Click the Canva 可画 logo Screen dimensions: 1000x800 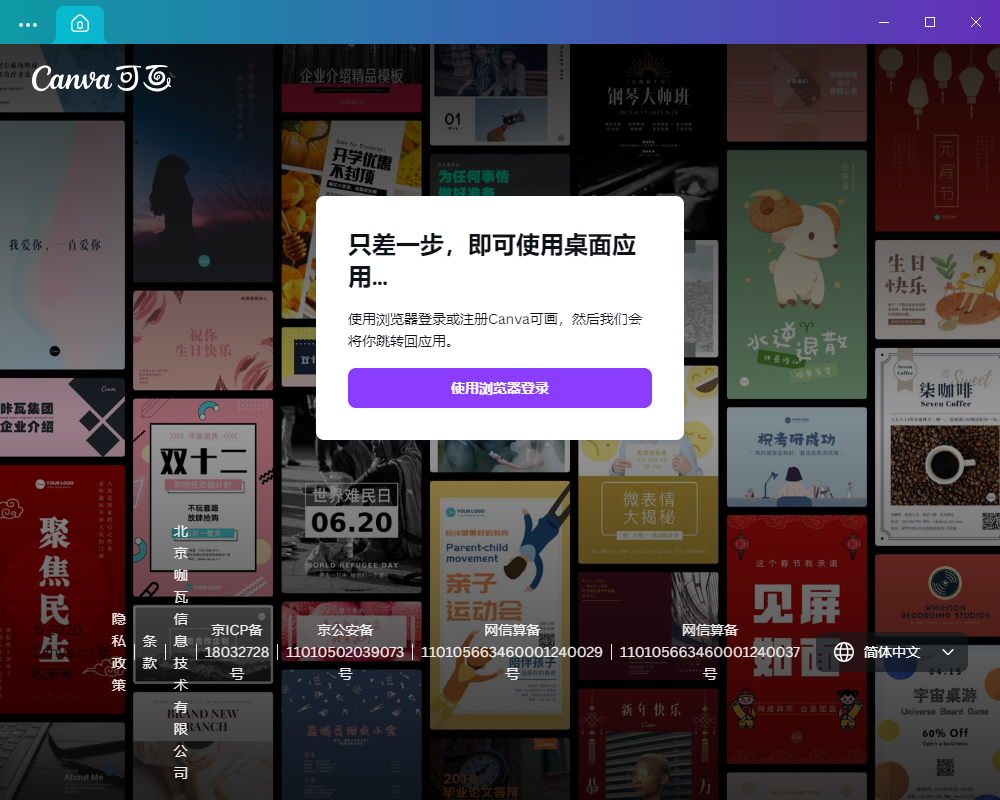tap(101, 78)
